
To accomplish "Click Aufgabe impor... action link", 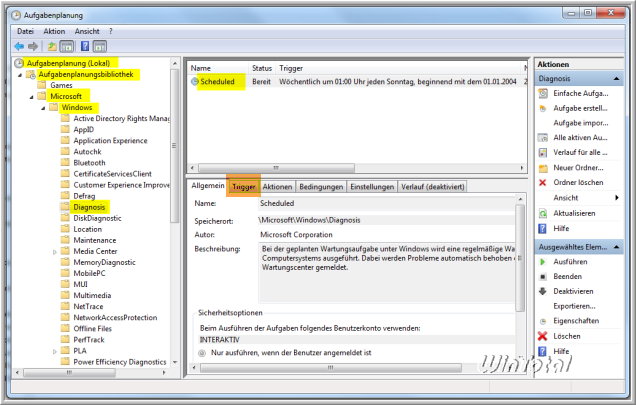I will (x=580, y=123).
